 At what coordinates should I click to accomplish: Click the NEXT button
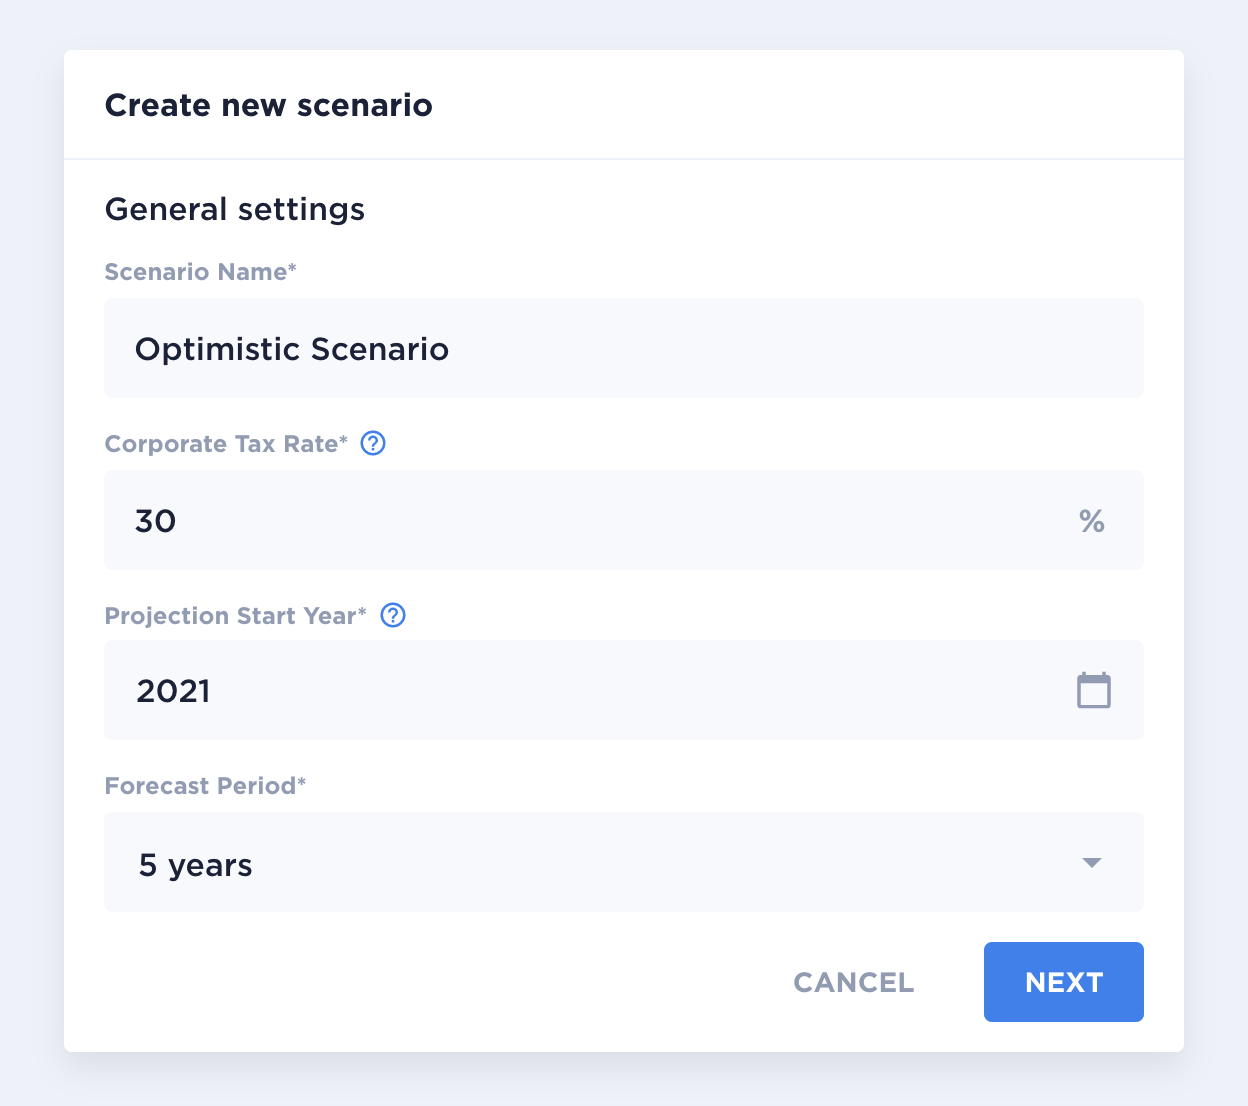click(x=1064, y=982)
